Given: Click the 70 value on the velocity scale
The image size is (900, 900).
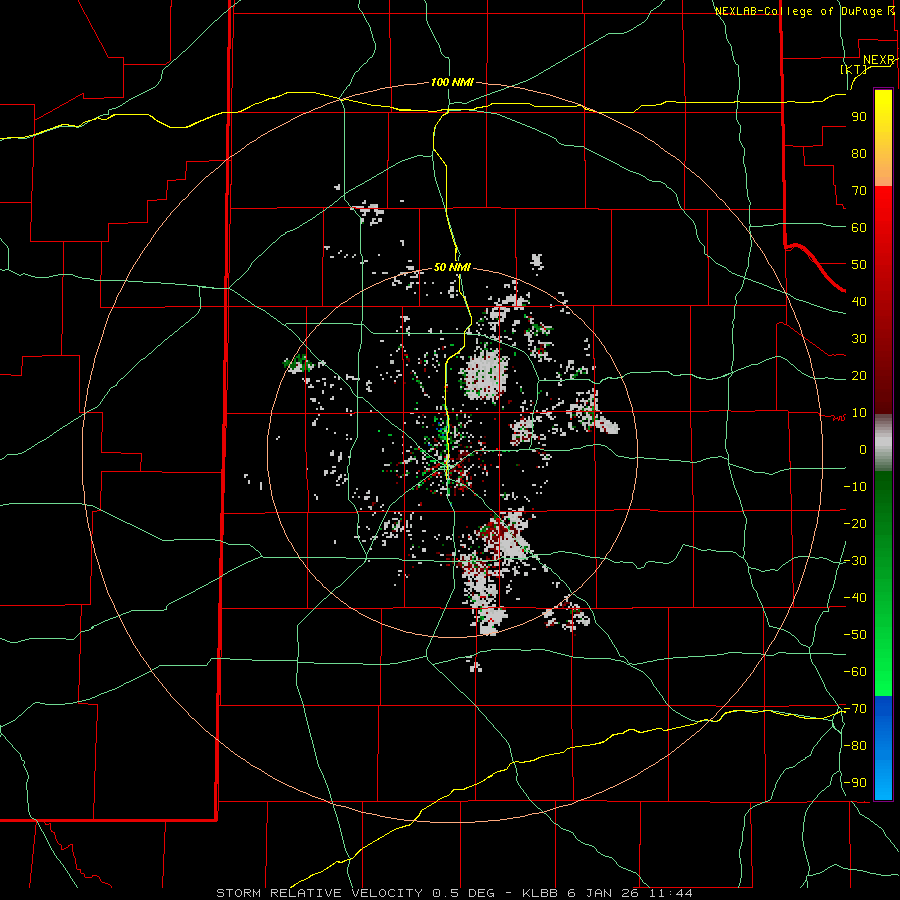Looking at the screenshot, I should [859, 191].
